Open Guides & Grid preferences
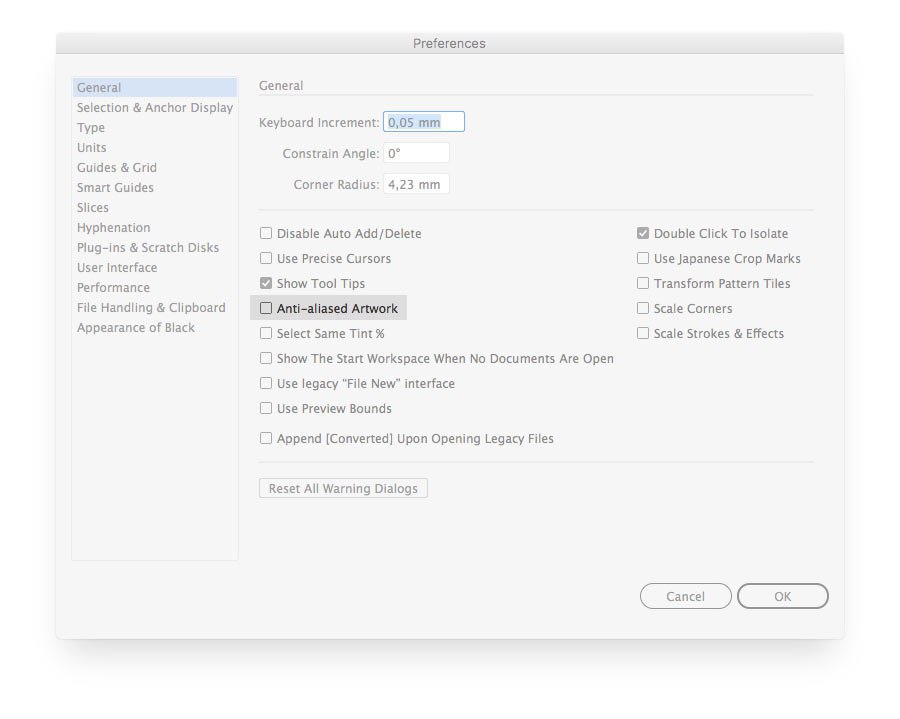900x719 pixels. tap(154, 168)
